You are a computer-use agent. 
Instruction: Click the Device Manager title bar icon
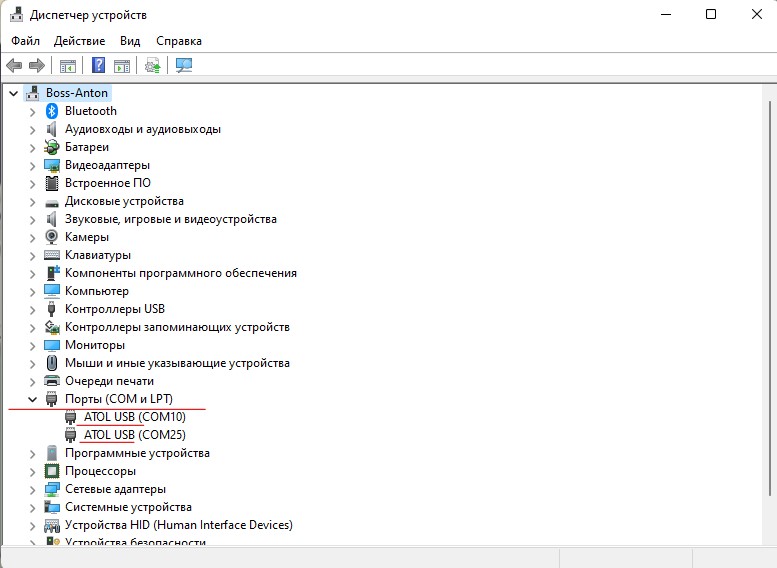[16, 15]
